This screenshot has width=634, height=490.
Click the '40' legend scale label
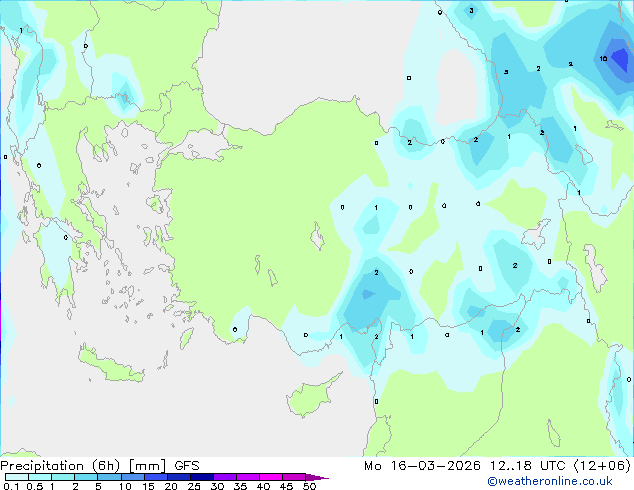pyautogui.click(x=263, y=486)
